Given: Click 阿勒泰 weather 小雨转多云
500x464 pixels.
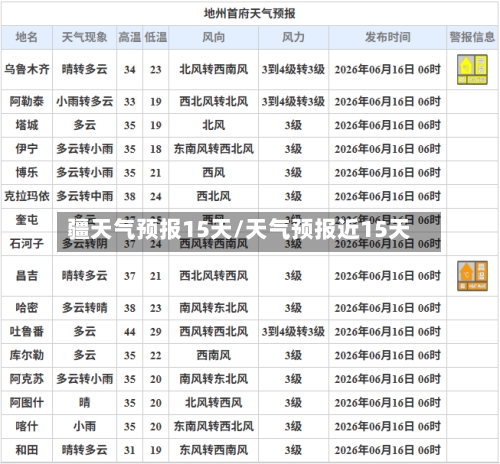Looking at the screenshot, I should click(x=84, y=101).
